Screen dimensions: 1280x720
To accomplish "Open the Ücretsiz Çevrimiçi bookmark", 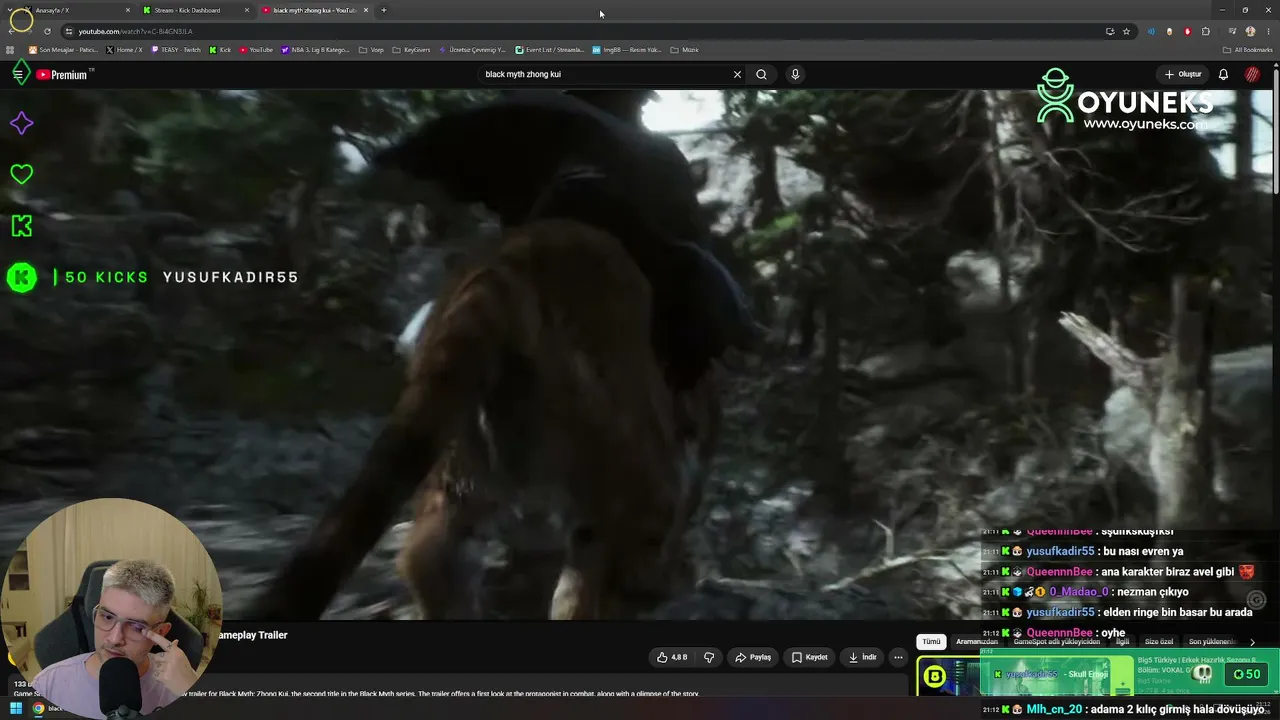I will pyautogui.click(x=472, y=50).
